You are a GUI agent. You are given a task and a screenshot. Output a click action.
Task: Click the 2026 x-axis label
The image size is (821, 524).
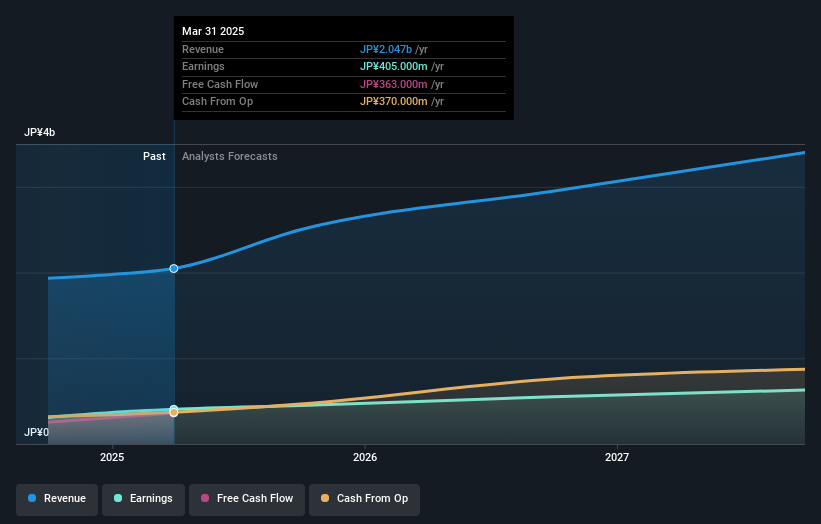(x=365, y=458)
